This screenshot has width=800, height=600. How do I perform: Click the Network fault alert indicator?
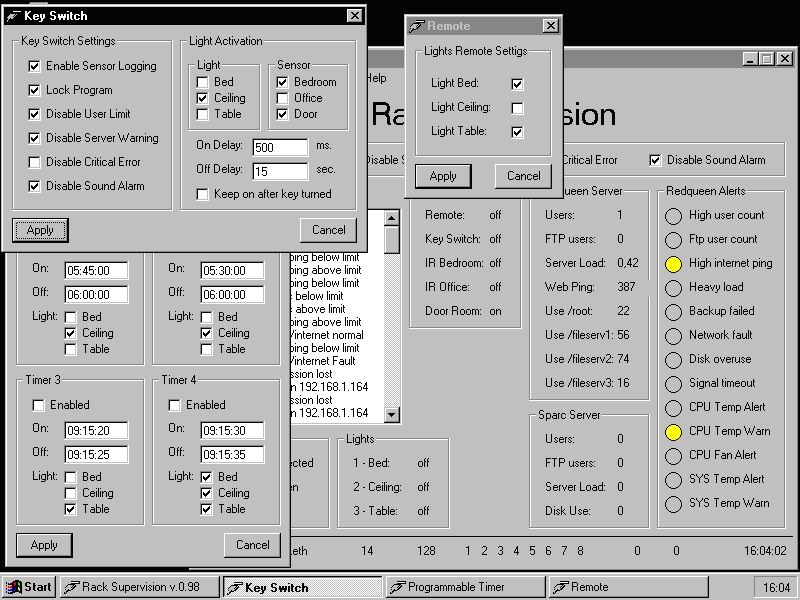pyautogui.click(x=673, y=336)
